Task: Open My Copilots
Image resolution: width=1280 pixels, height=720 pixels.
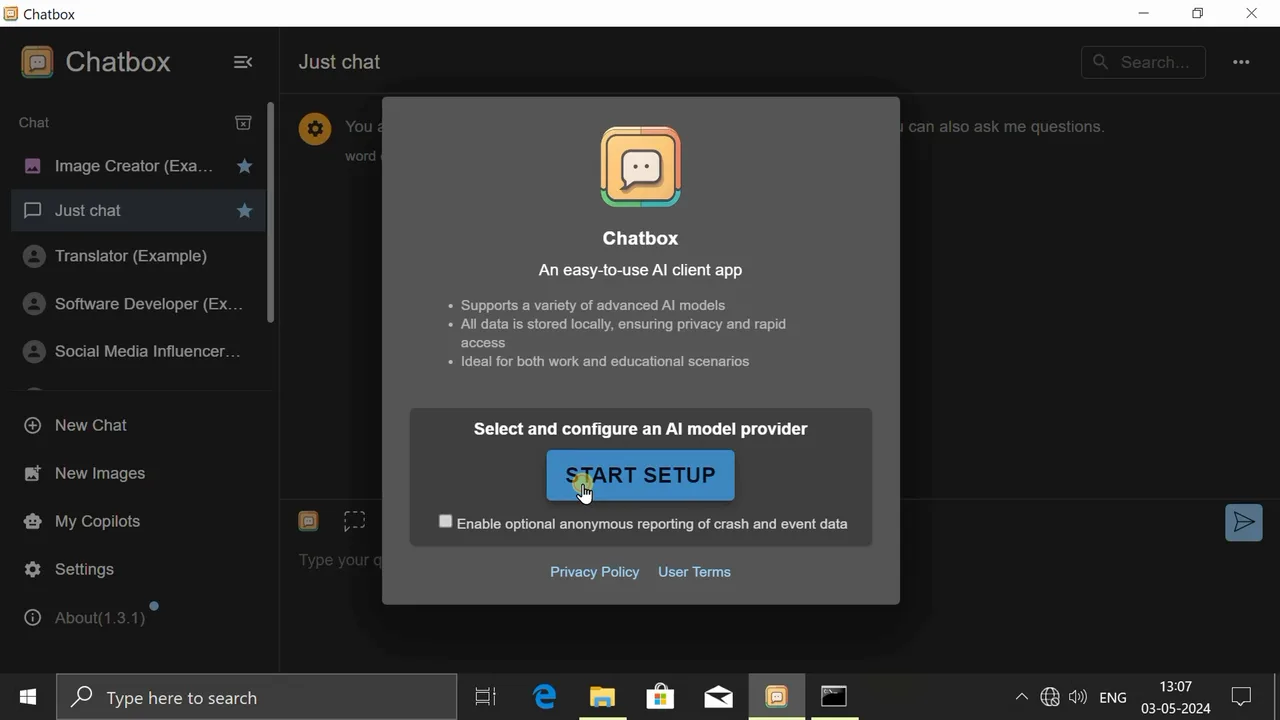Action: coord(138,521)
